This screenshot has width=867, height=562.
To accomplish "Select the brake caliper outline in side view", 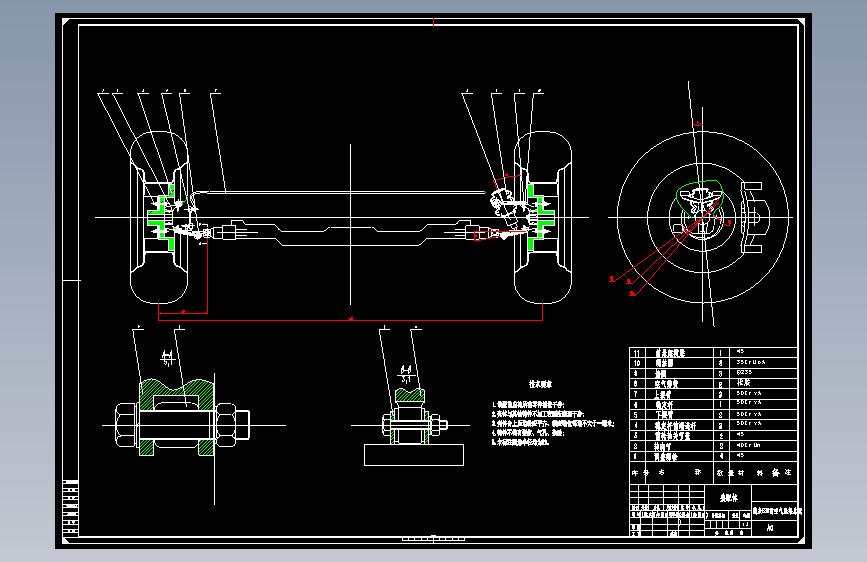I will click(754, 217).
